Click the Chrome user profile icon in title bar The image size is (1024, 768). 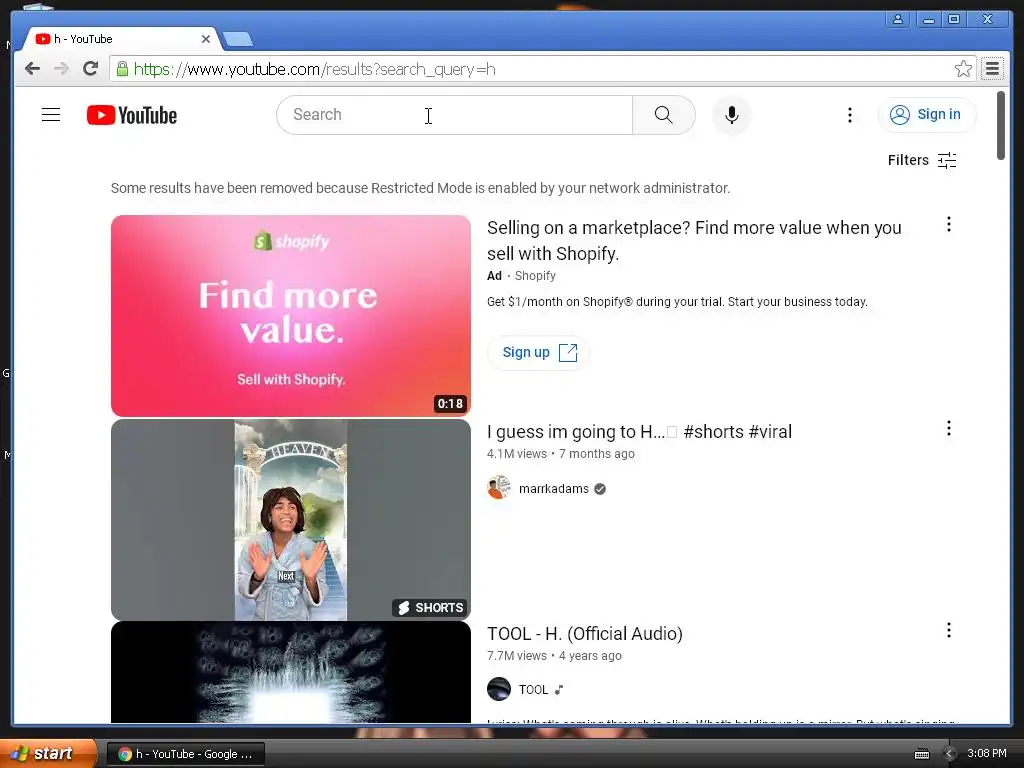898,19
